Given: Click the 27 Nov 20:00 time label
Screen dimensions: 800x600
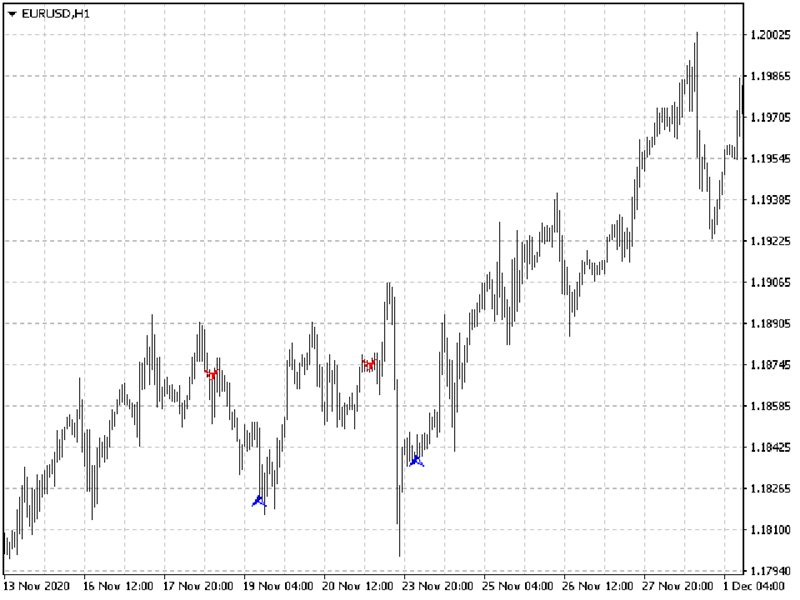Looking at the screenshot, I should (678, 586).
